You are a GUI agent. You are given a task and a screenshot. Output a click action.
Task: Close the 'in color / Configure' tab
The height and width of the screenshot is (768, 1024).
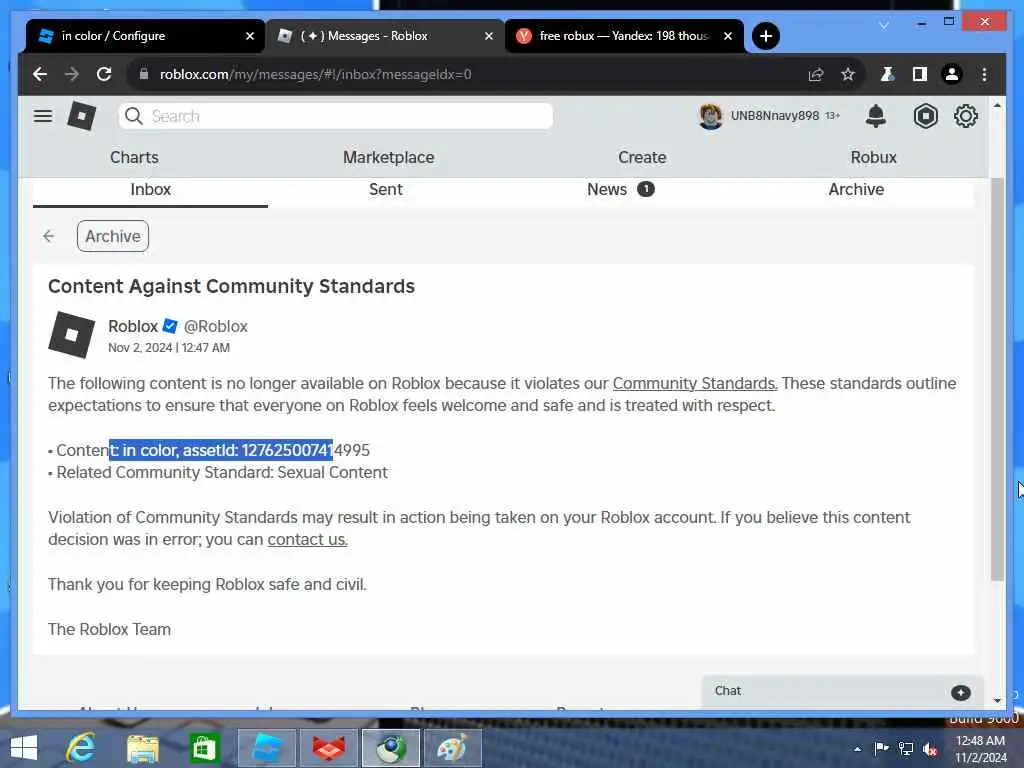(249, 37)
